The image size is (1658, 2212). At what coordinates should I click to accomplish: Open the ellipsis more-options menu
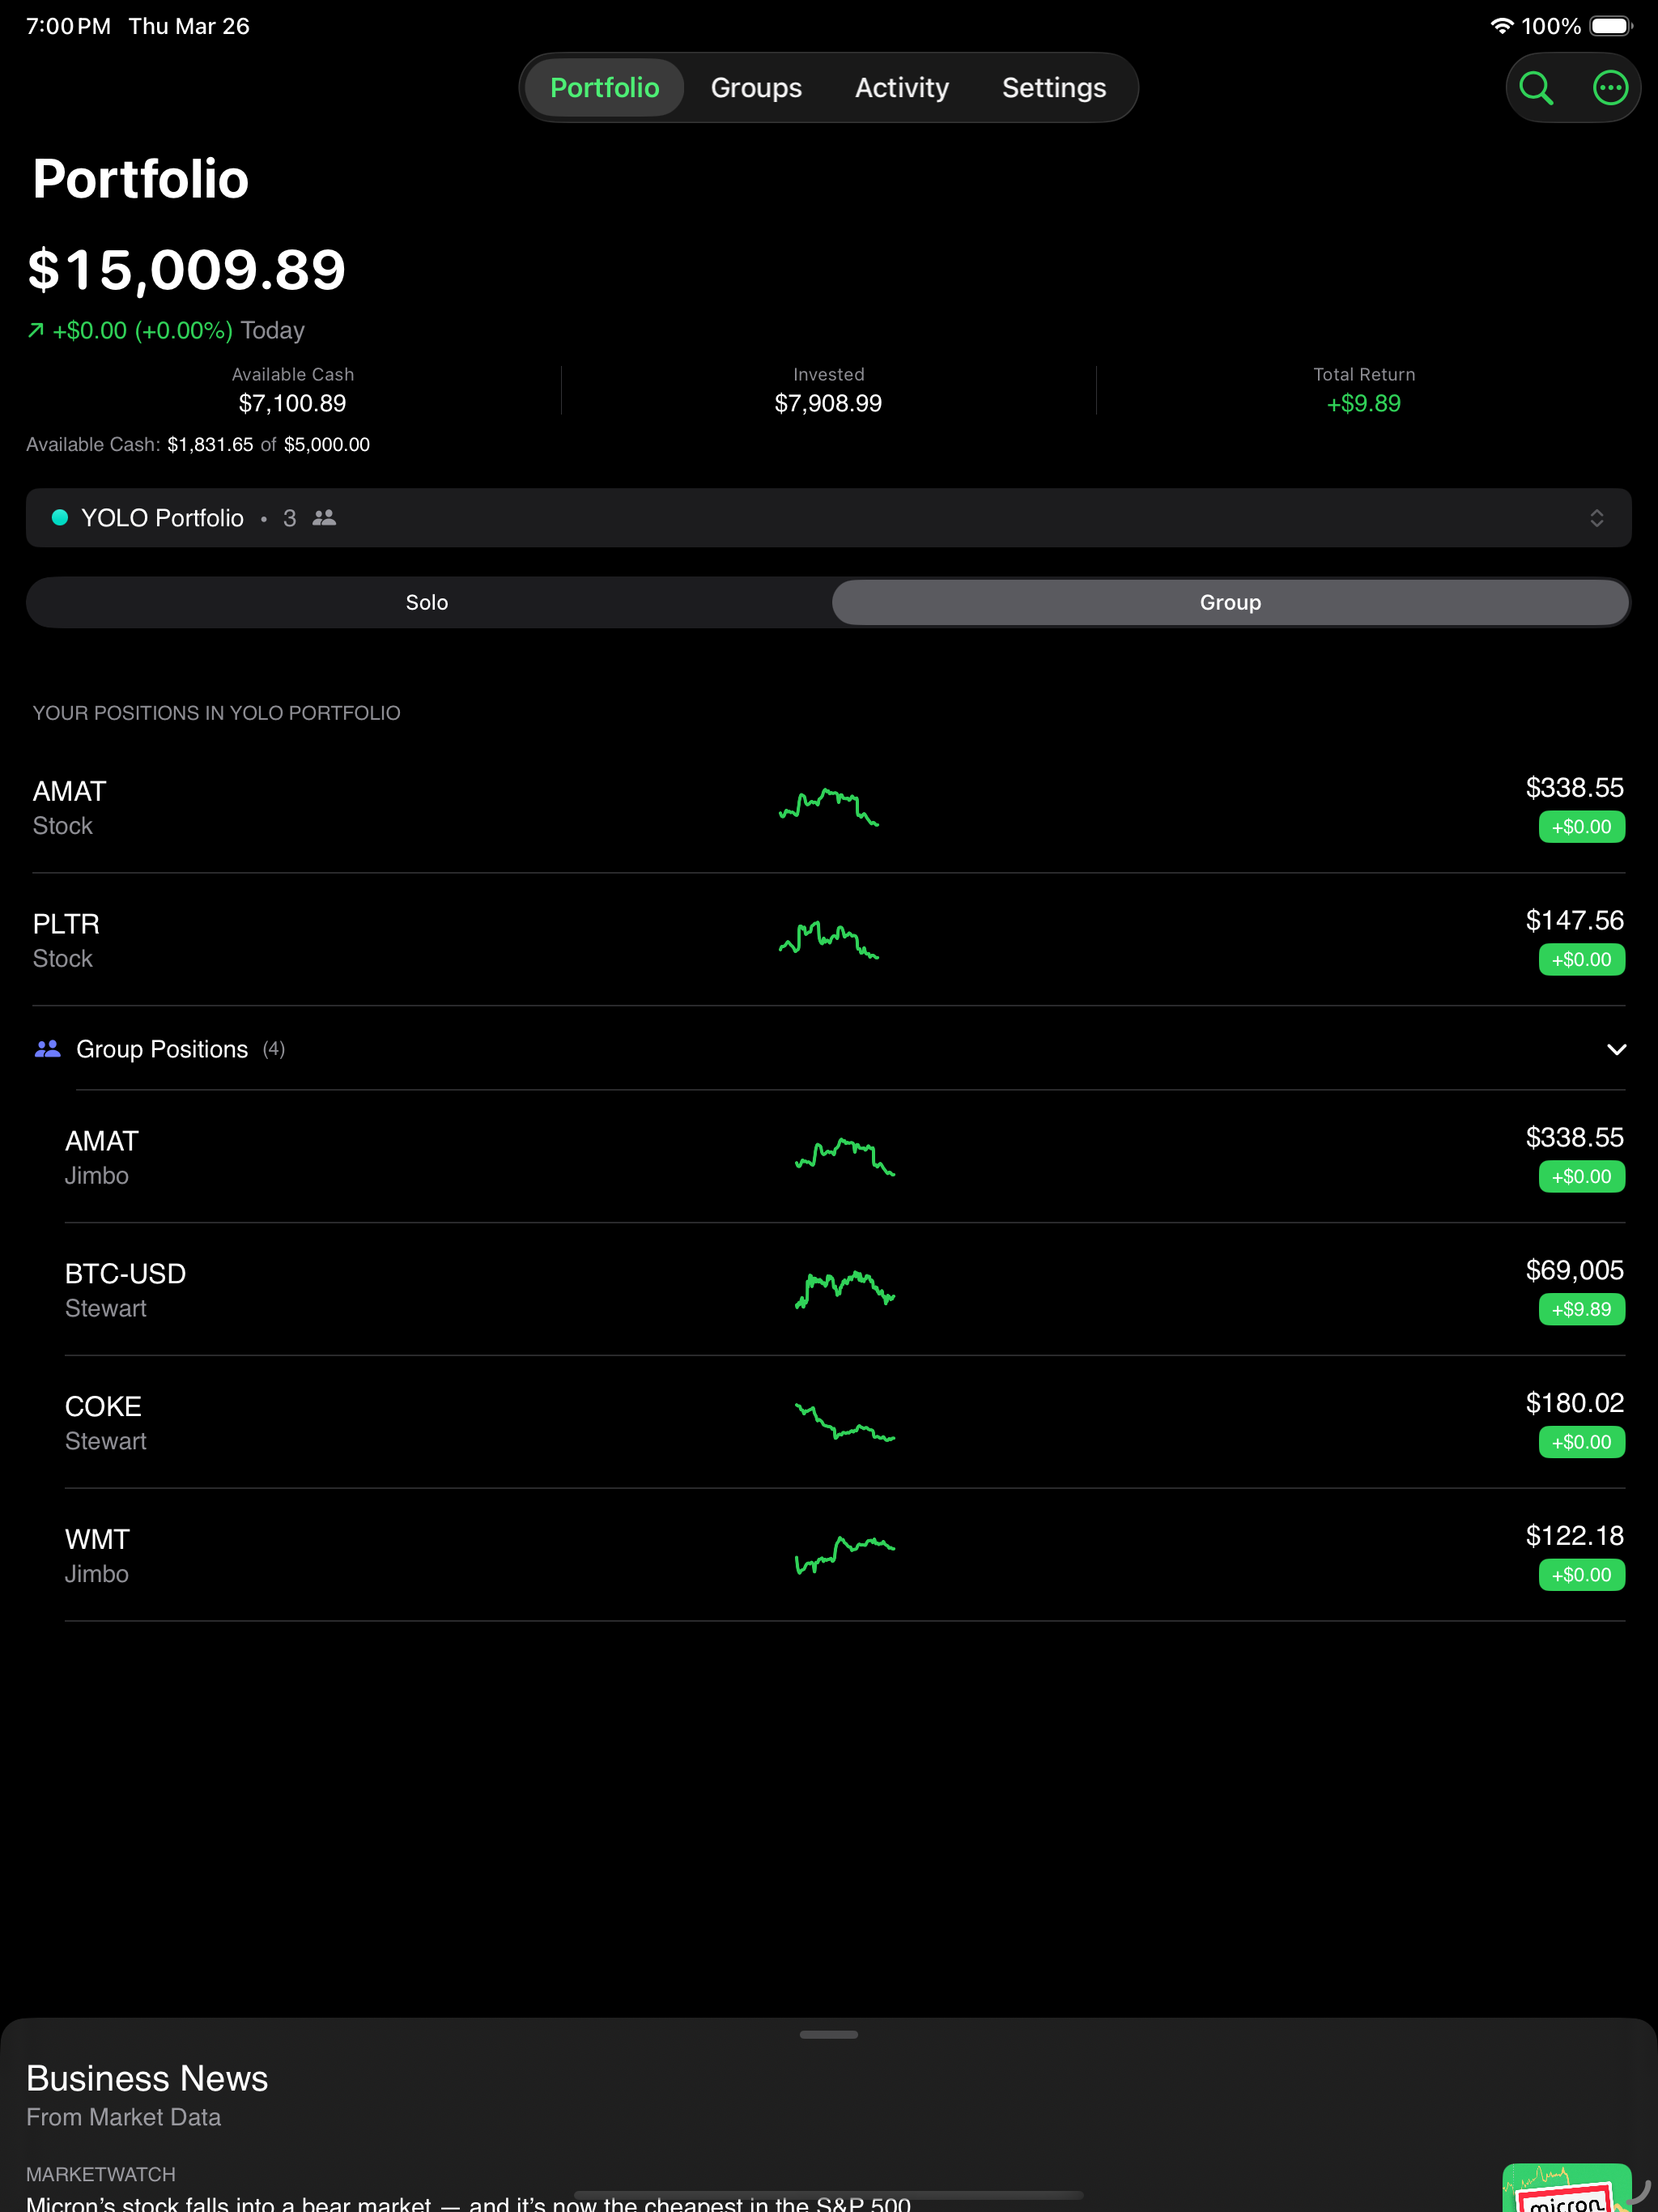tap(1610, 87)
